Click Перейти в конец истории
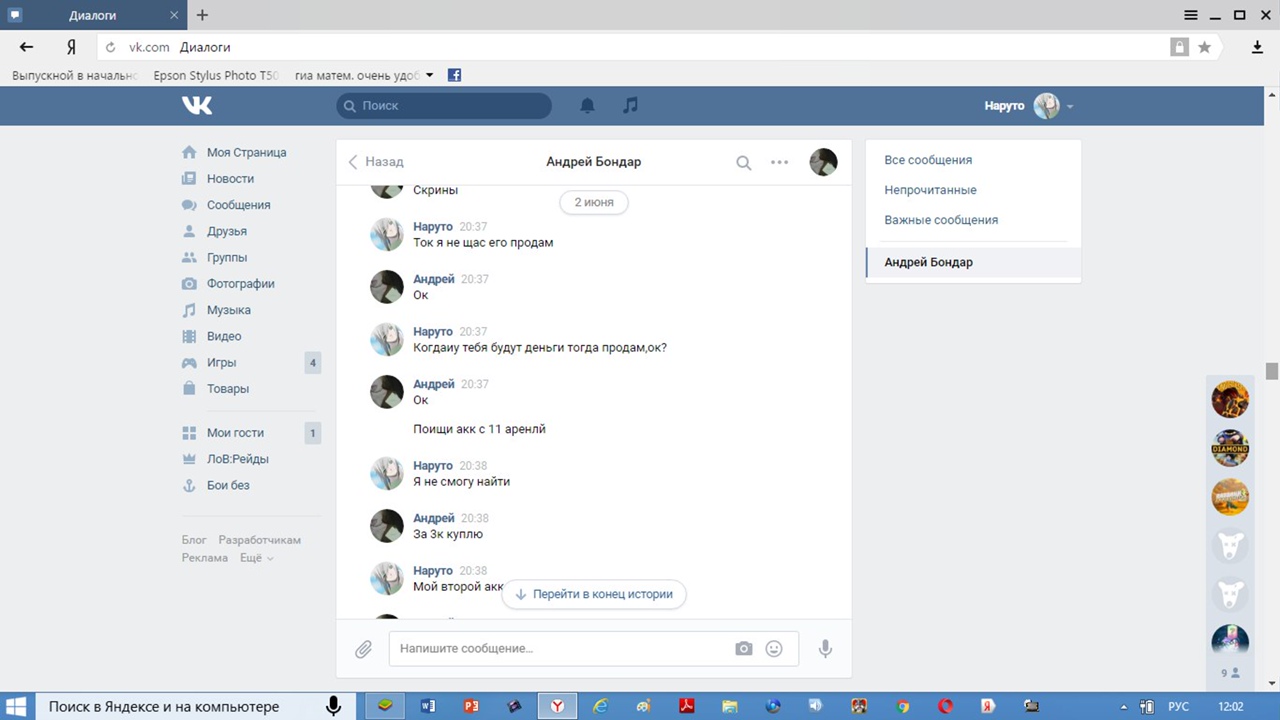The height and width of the screenshot is (720, 1280). pos(593,594)
